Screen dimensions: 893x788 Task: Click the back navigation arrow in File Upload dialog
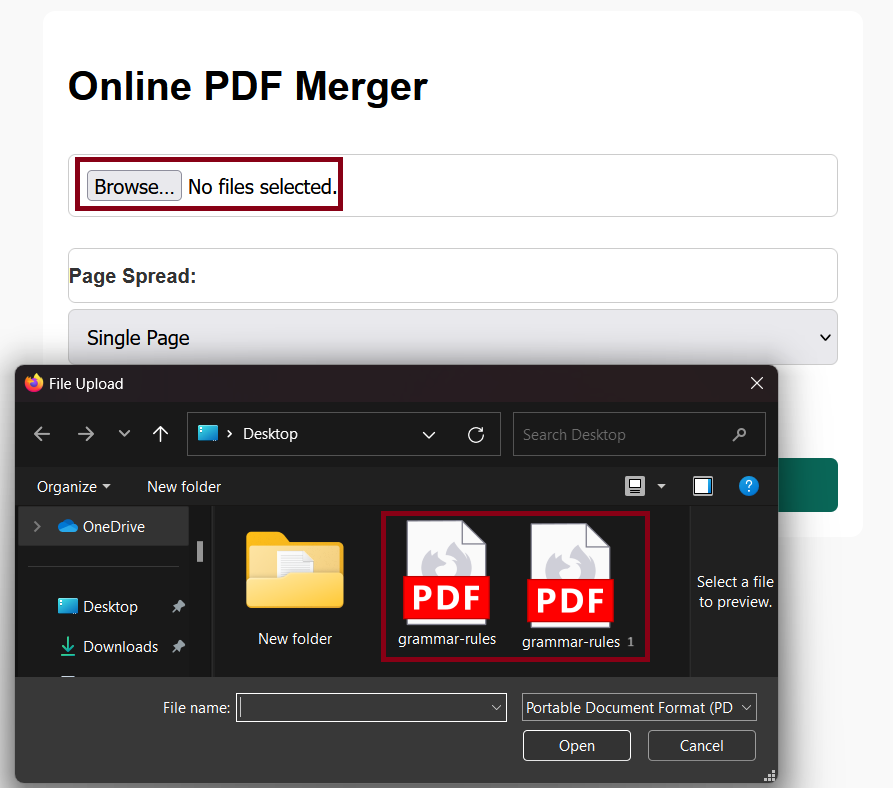tap(41, 433)
